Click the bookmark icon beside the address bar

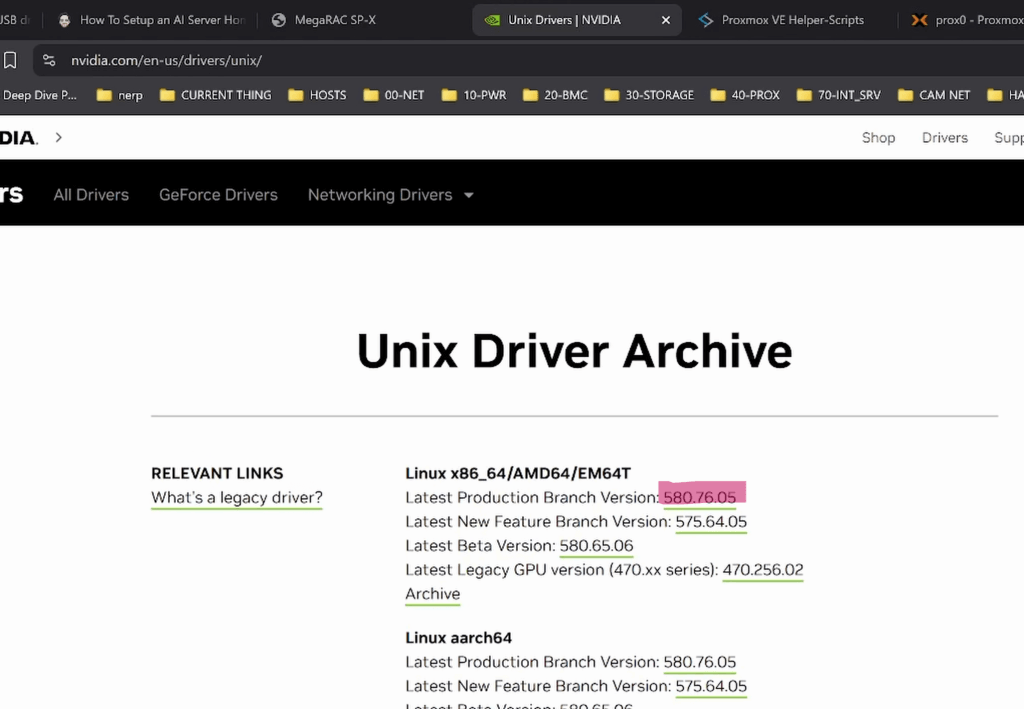coord(10,60)
